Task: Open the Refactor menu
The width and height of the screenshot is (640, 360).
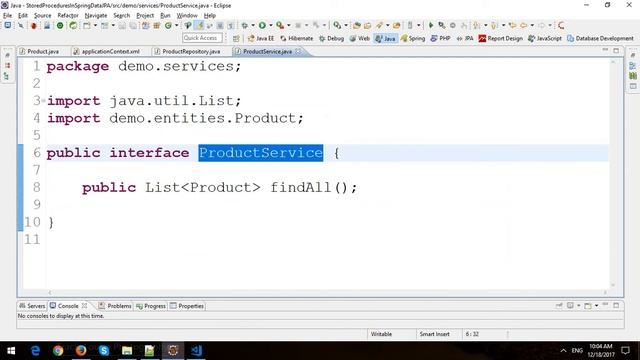Action: (x=68, y=16)
